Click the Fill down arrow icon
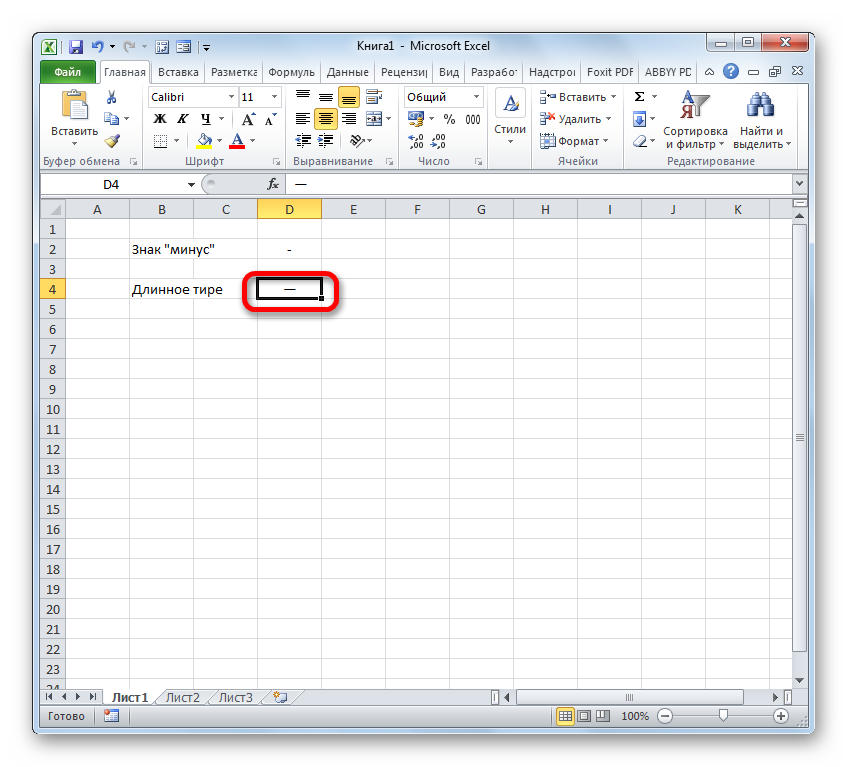The width and height of the screenshot is (848, 767). [639, 118]
